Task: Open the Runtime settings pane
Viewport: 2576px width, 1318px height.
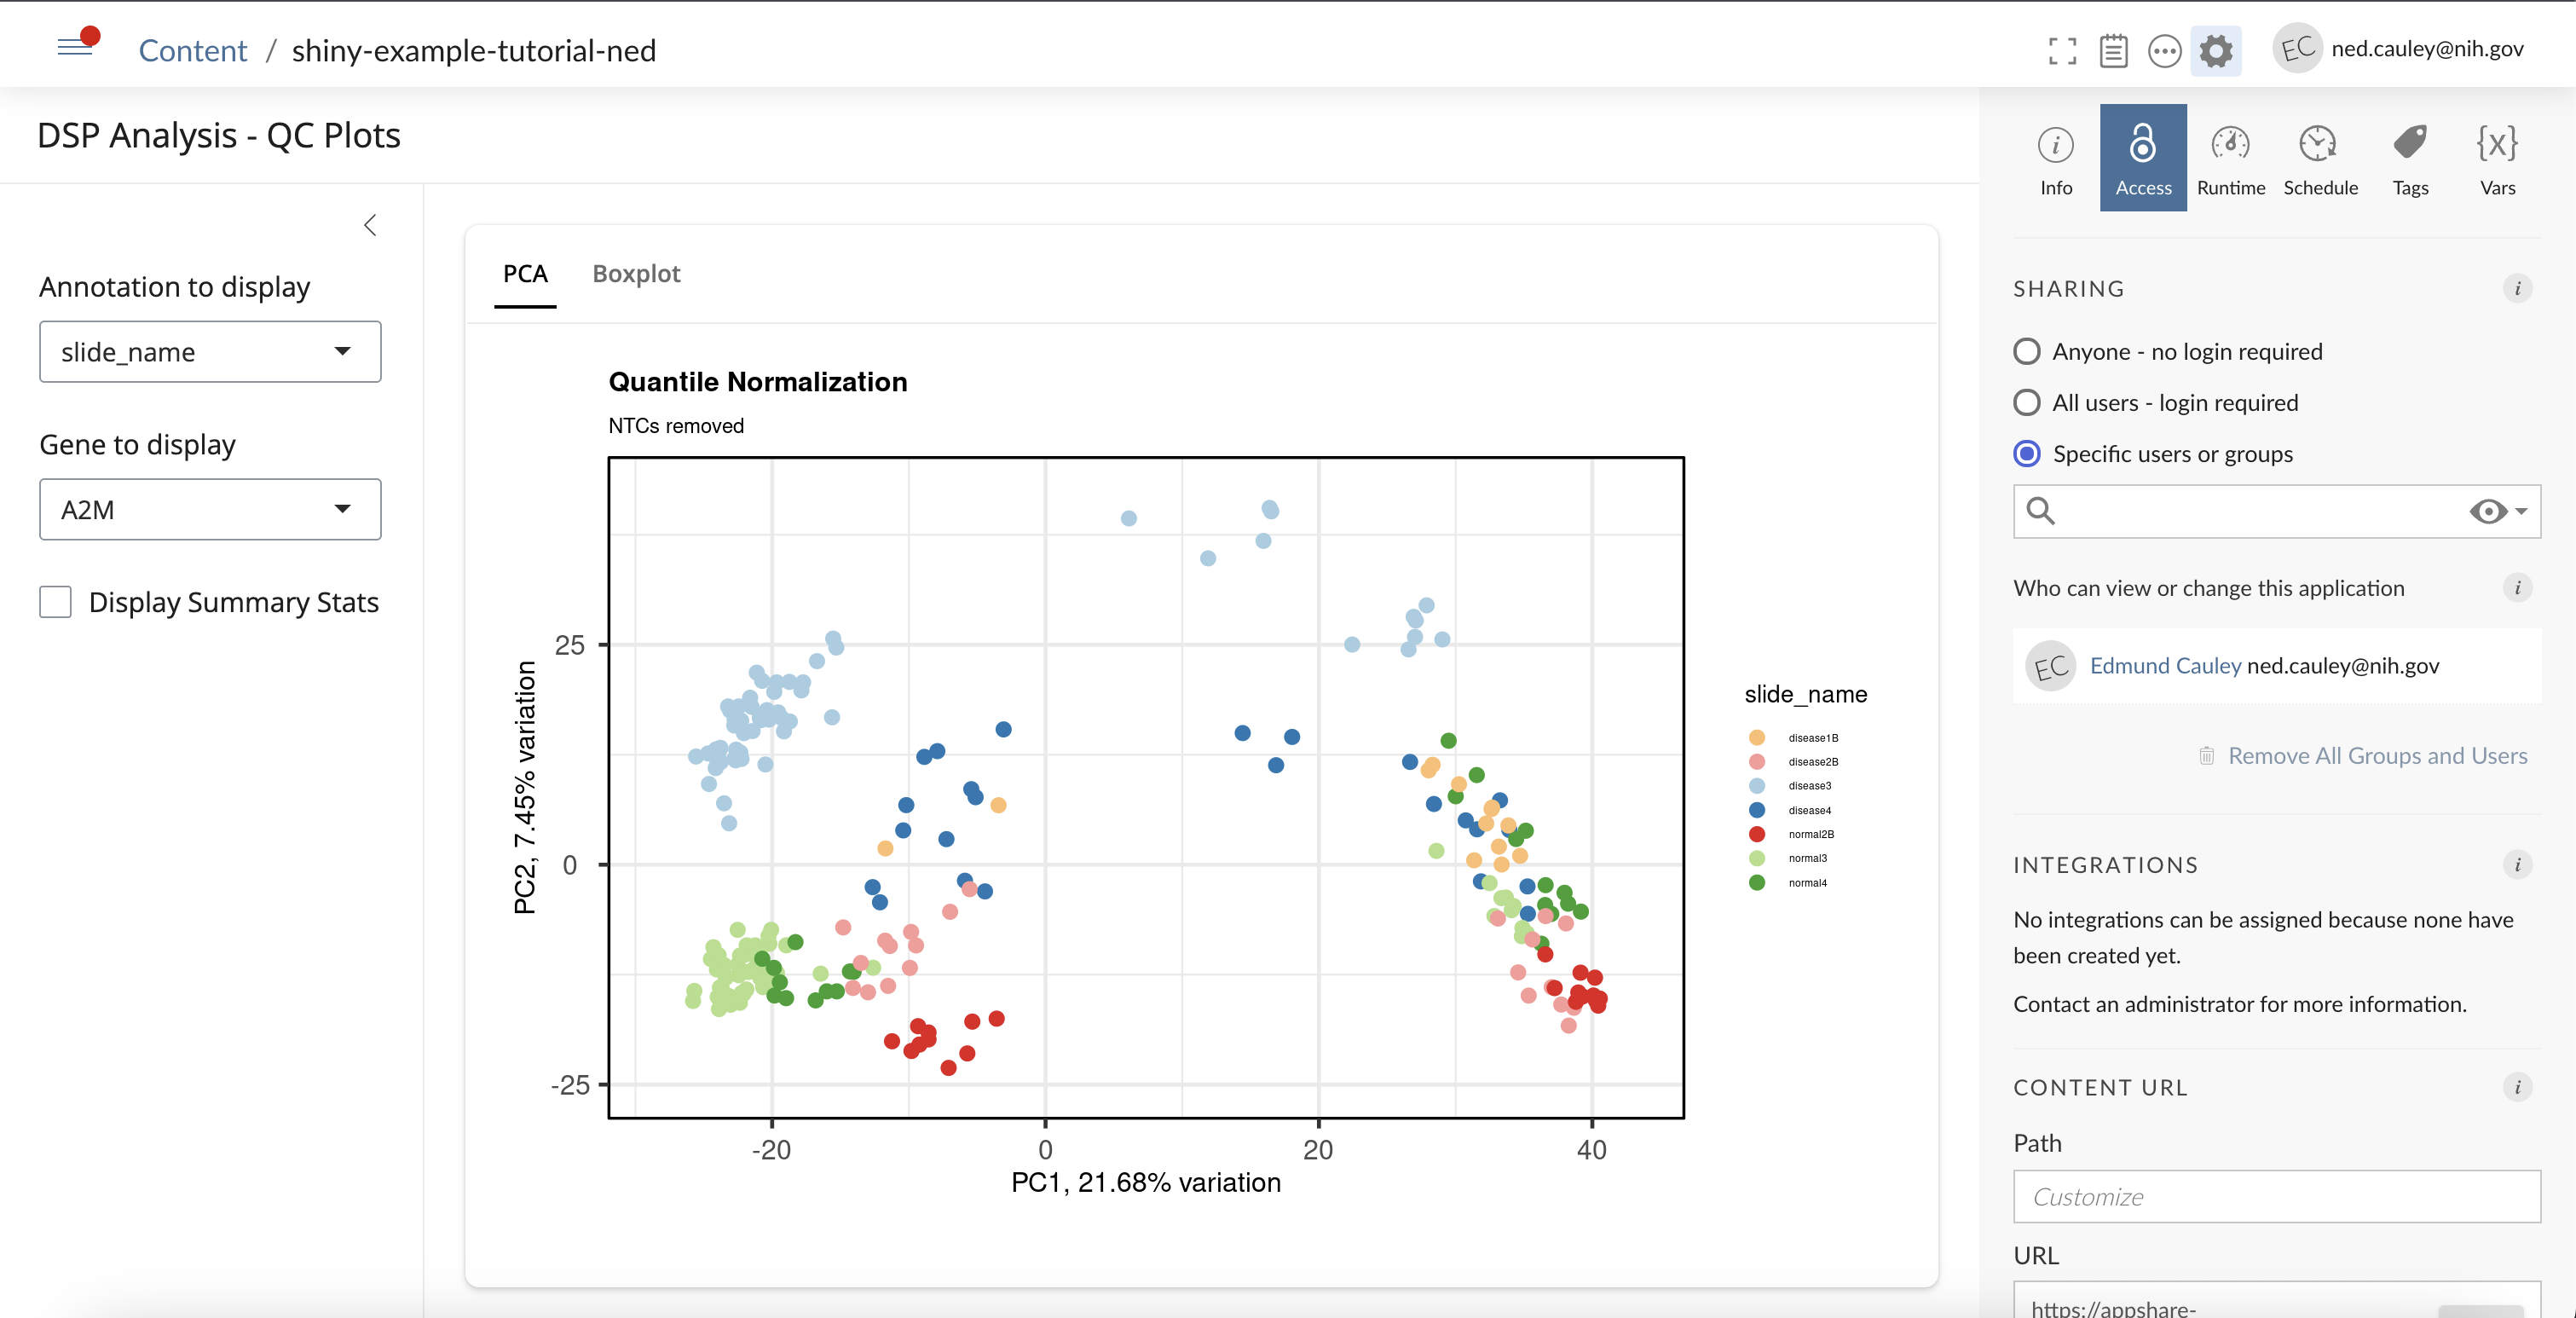Action: point(2230,158)
